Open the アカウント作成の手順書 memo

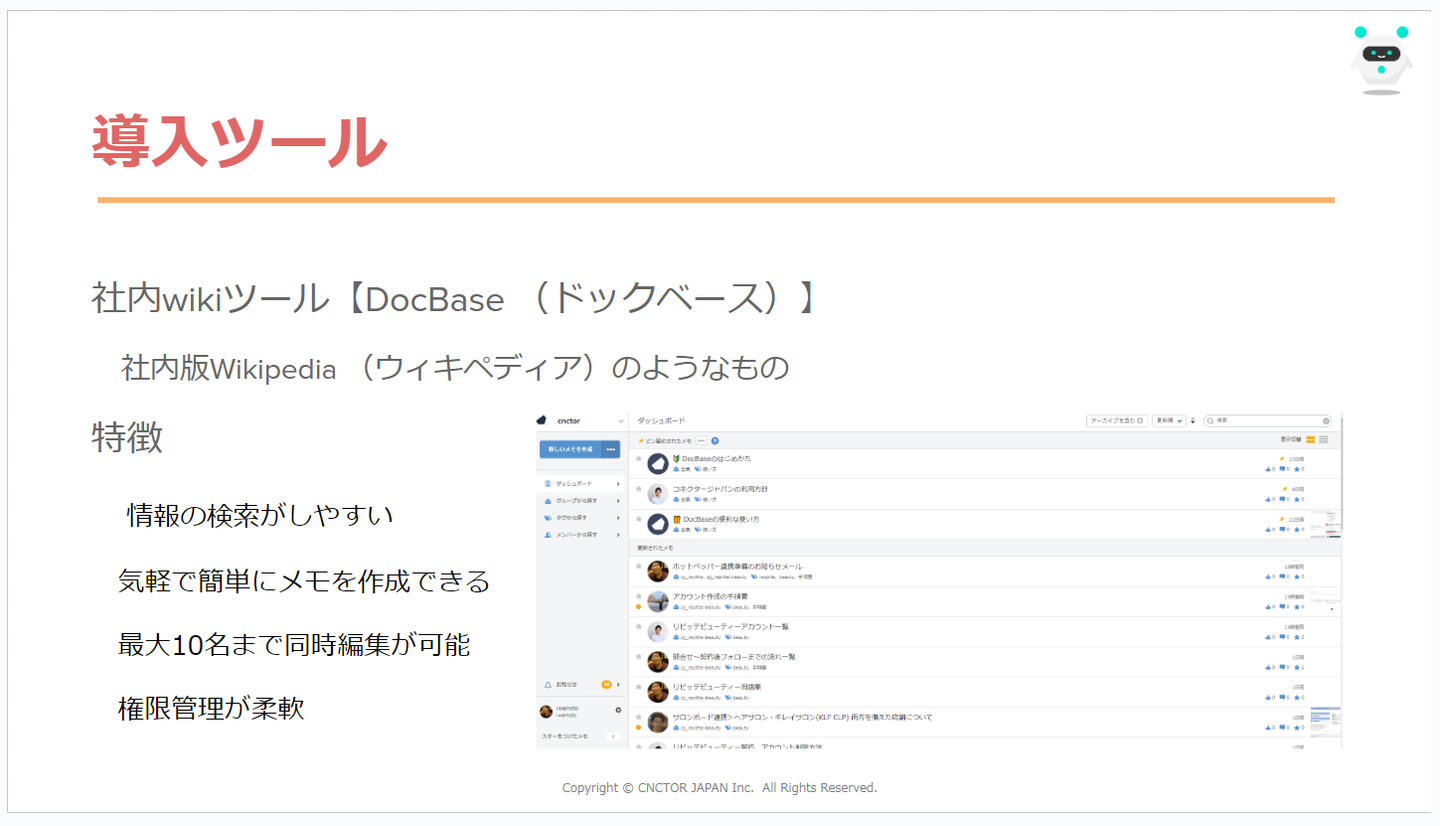point(710,596)
